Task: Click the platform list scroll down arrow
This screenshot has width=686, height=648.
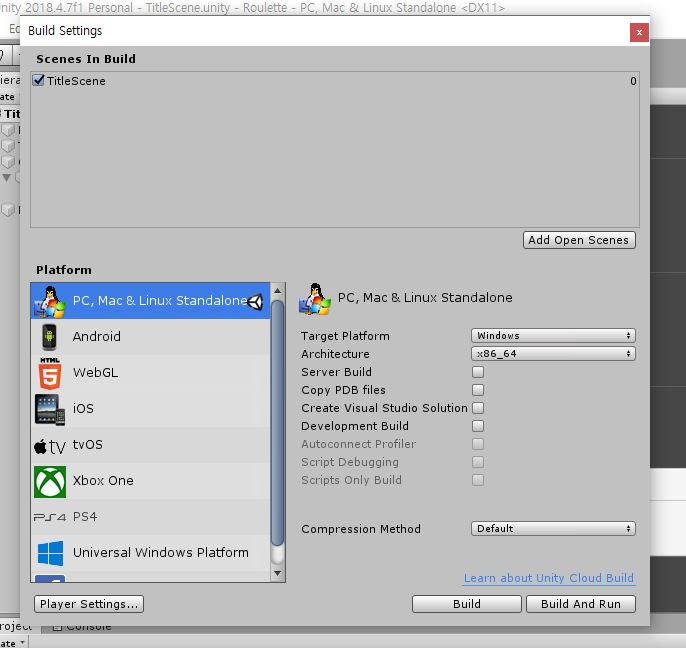Action: click(277, 573)
